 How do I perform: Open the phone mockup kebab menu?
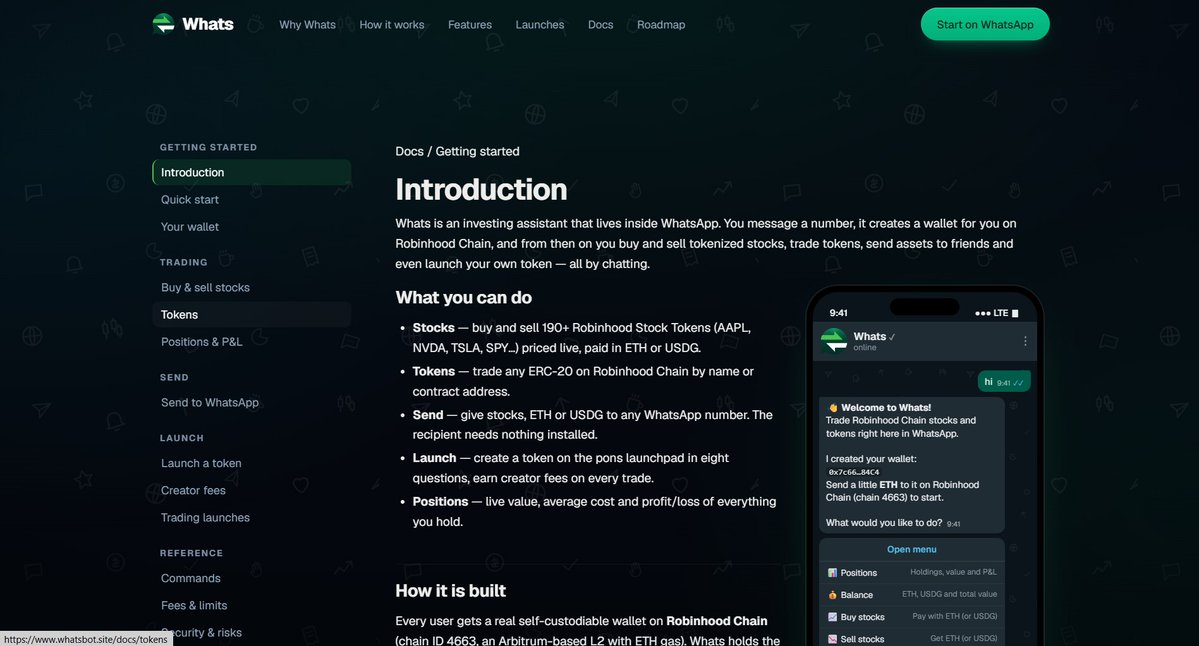point(1025,341)
